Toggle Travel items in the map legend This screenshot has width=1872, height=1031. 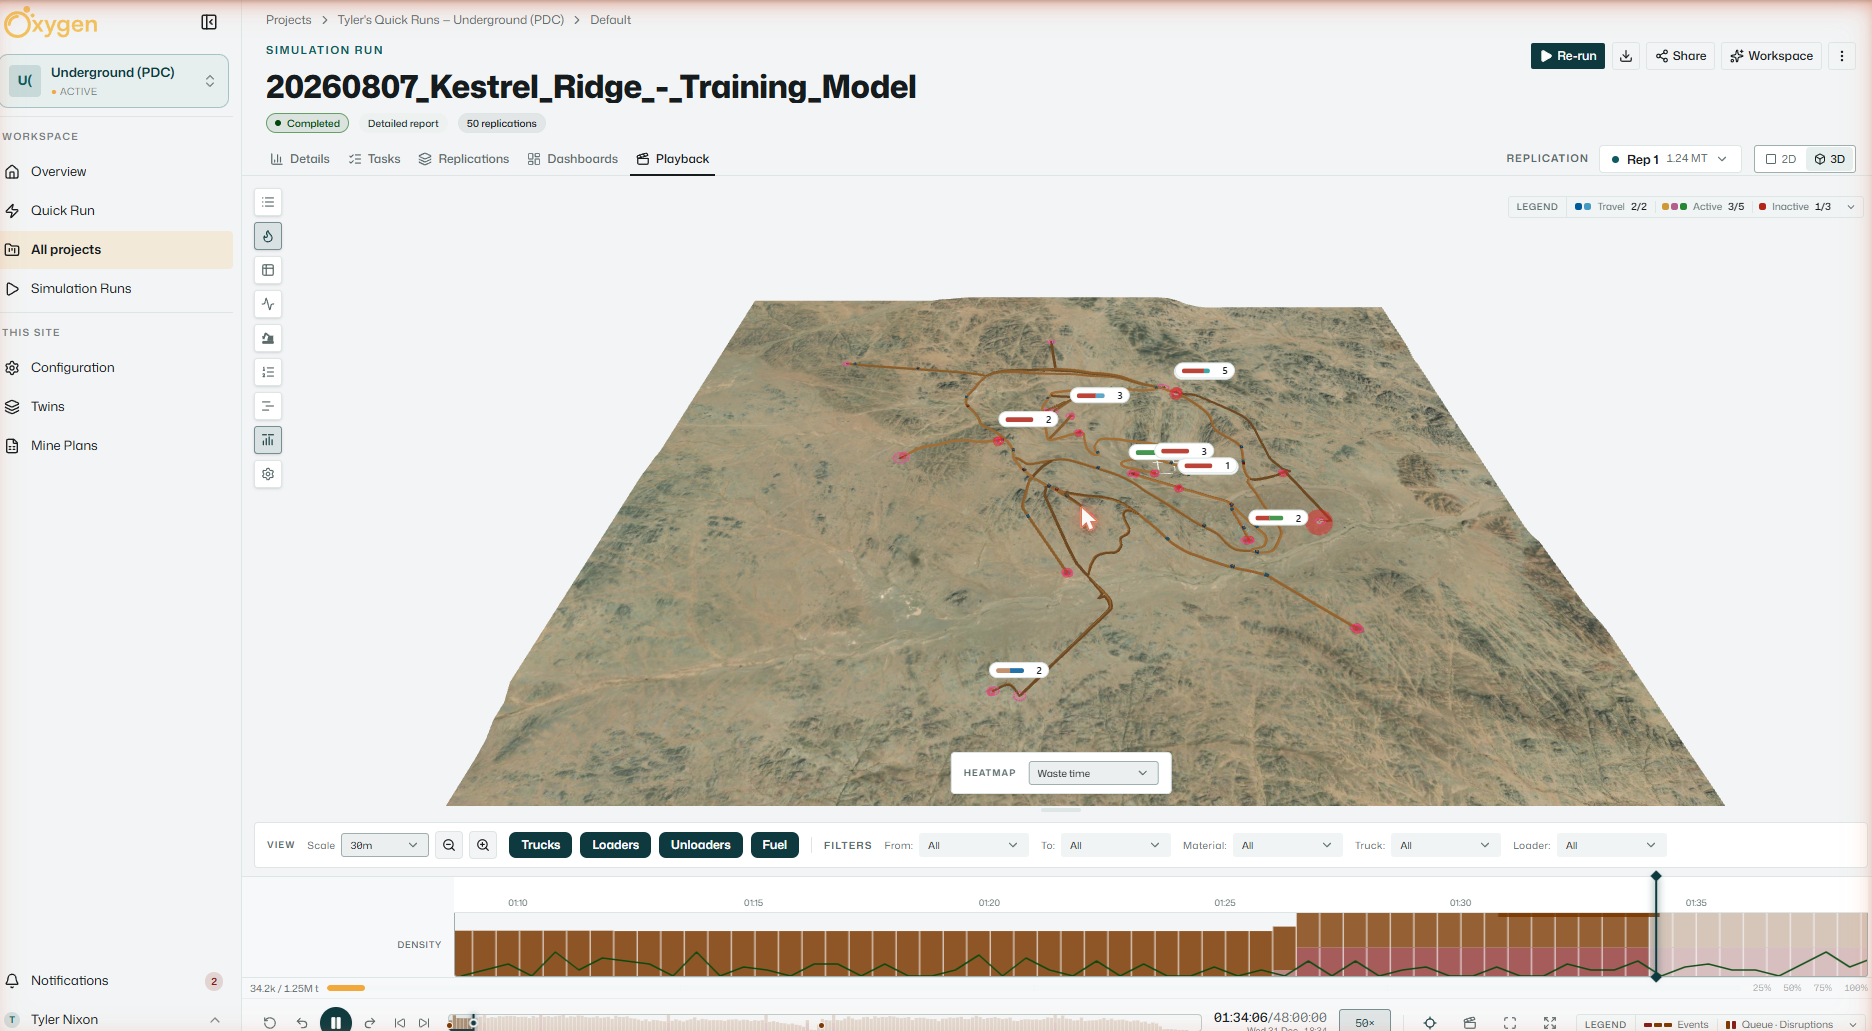pyautogui.click(x=1610, y=207)
